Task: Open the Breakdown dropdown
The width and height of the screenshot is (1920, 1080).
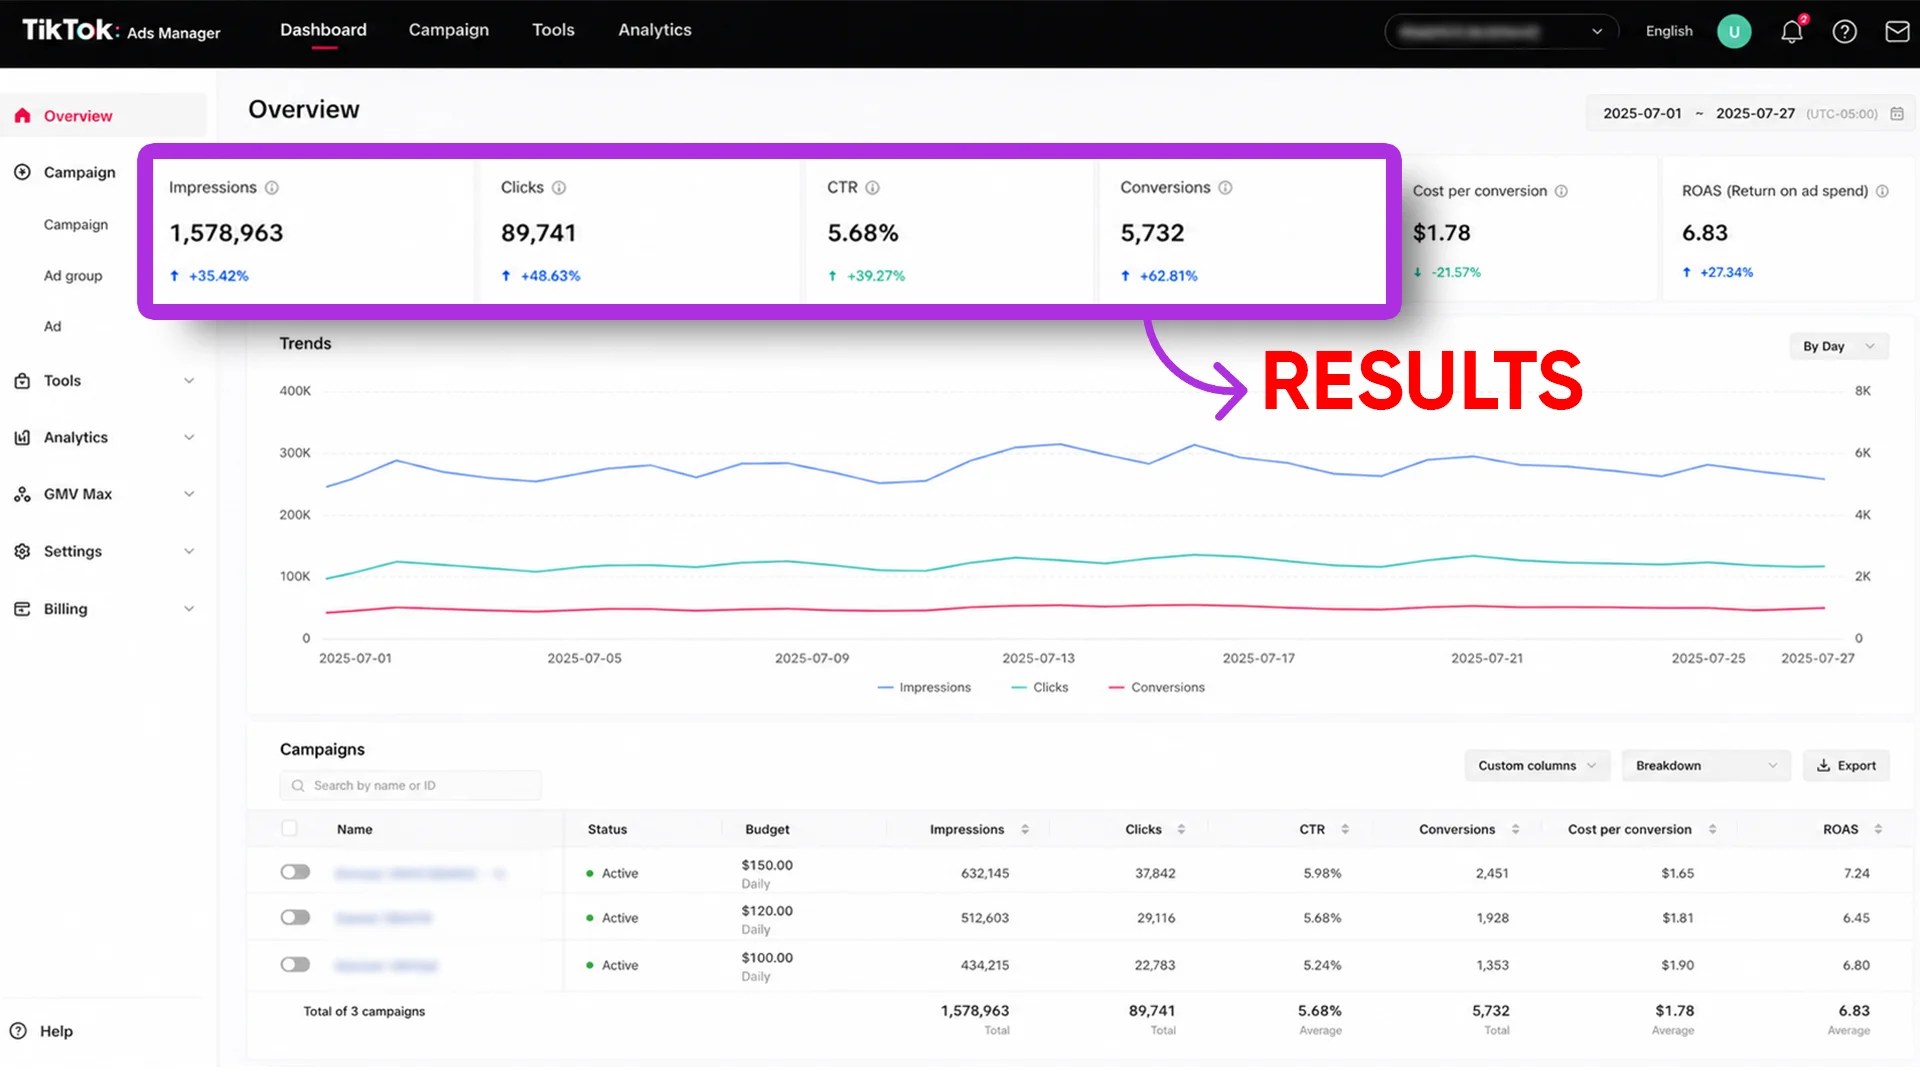Action: tap(1706, 766)
